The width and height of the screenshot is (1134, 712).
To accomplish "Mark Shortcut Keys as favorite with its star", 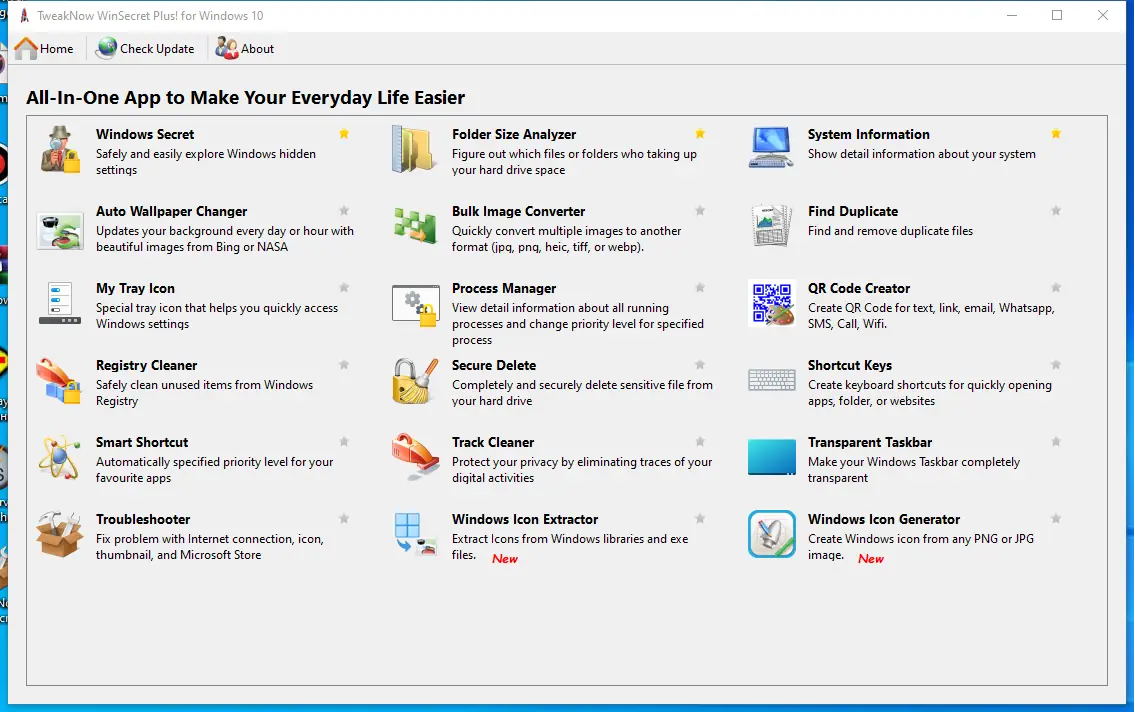I will (x=1056, y=364).
